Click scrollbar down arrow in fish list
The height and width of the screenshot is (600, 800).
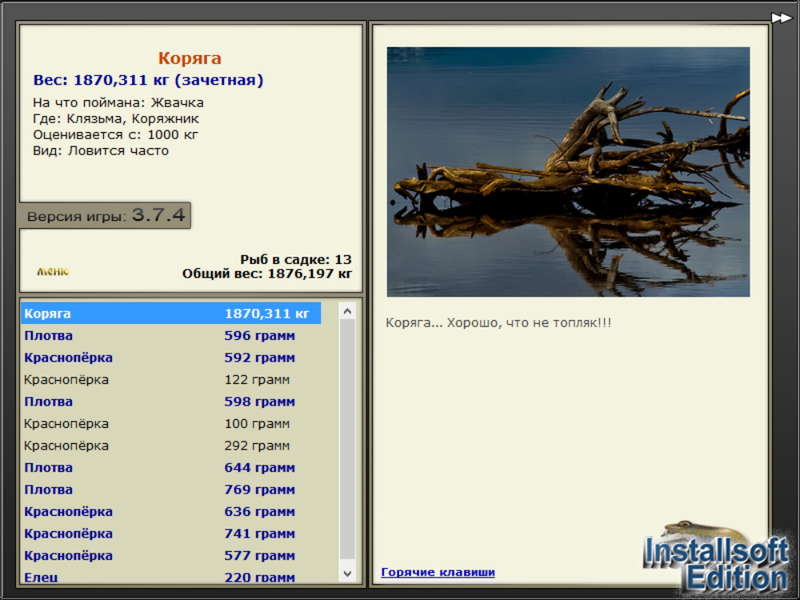pos(347,573)
